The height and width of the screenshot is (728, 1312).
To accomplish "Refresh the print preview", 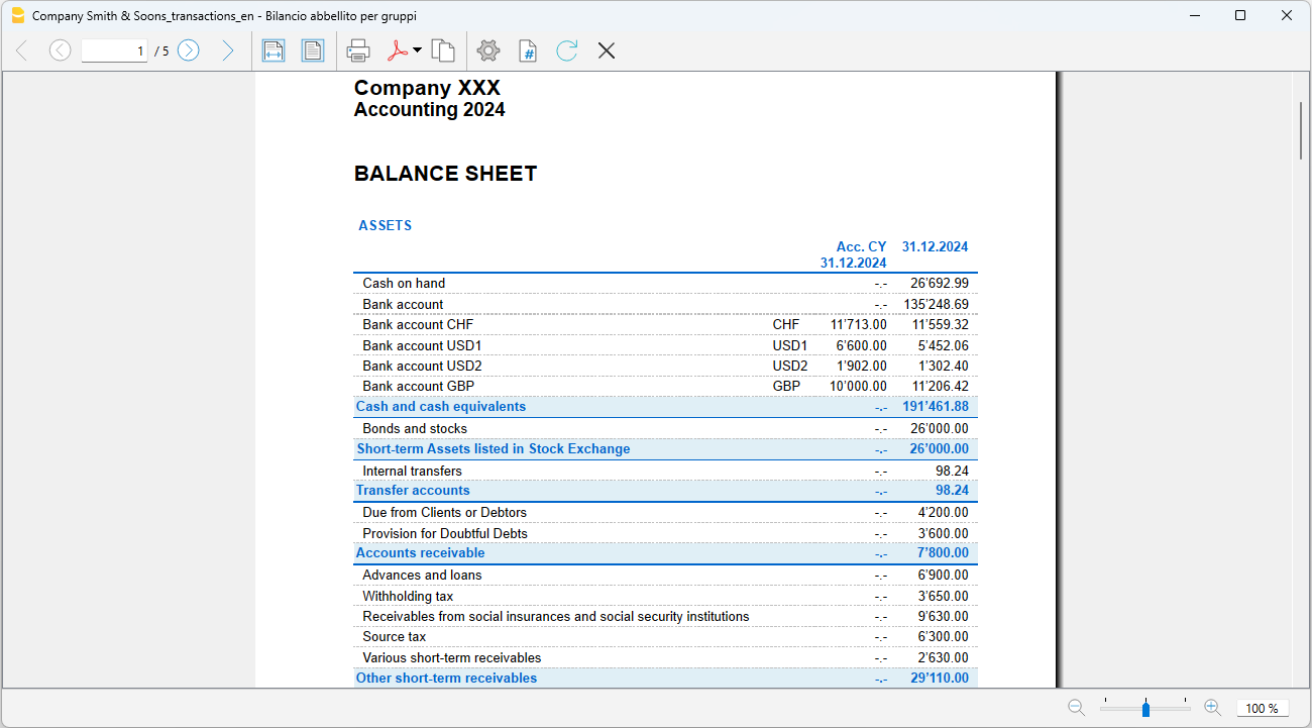I will [x=566, y=50].
